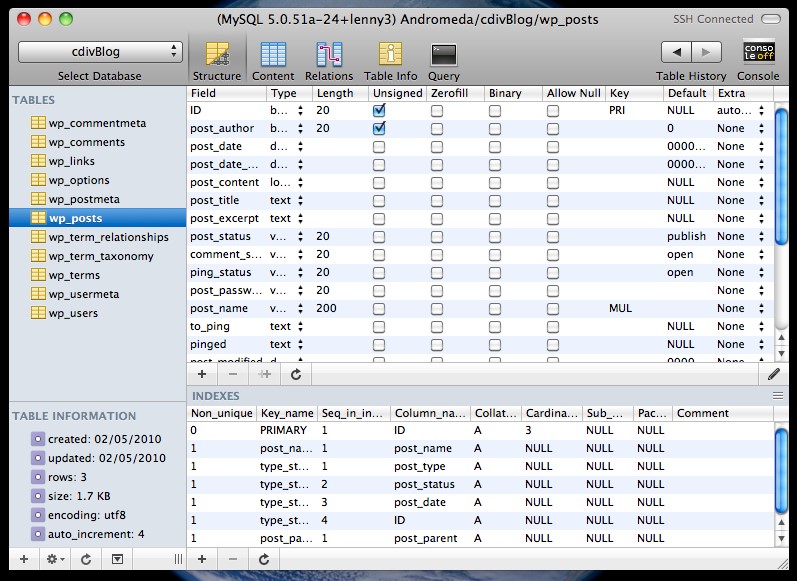The height and width of the screenshot is (581, 797).
Task: Sort by the Field column header
Action: coord(227,93)
